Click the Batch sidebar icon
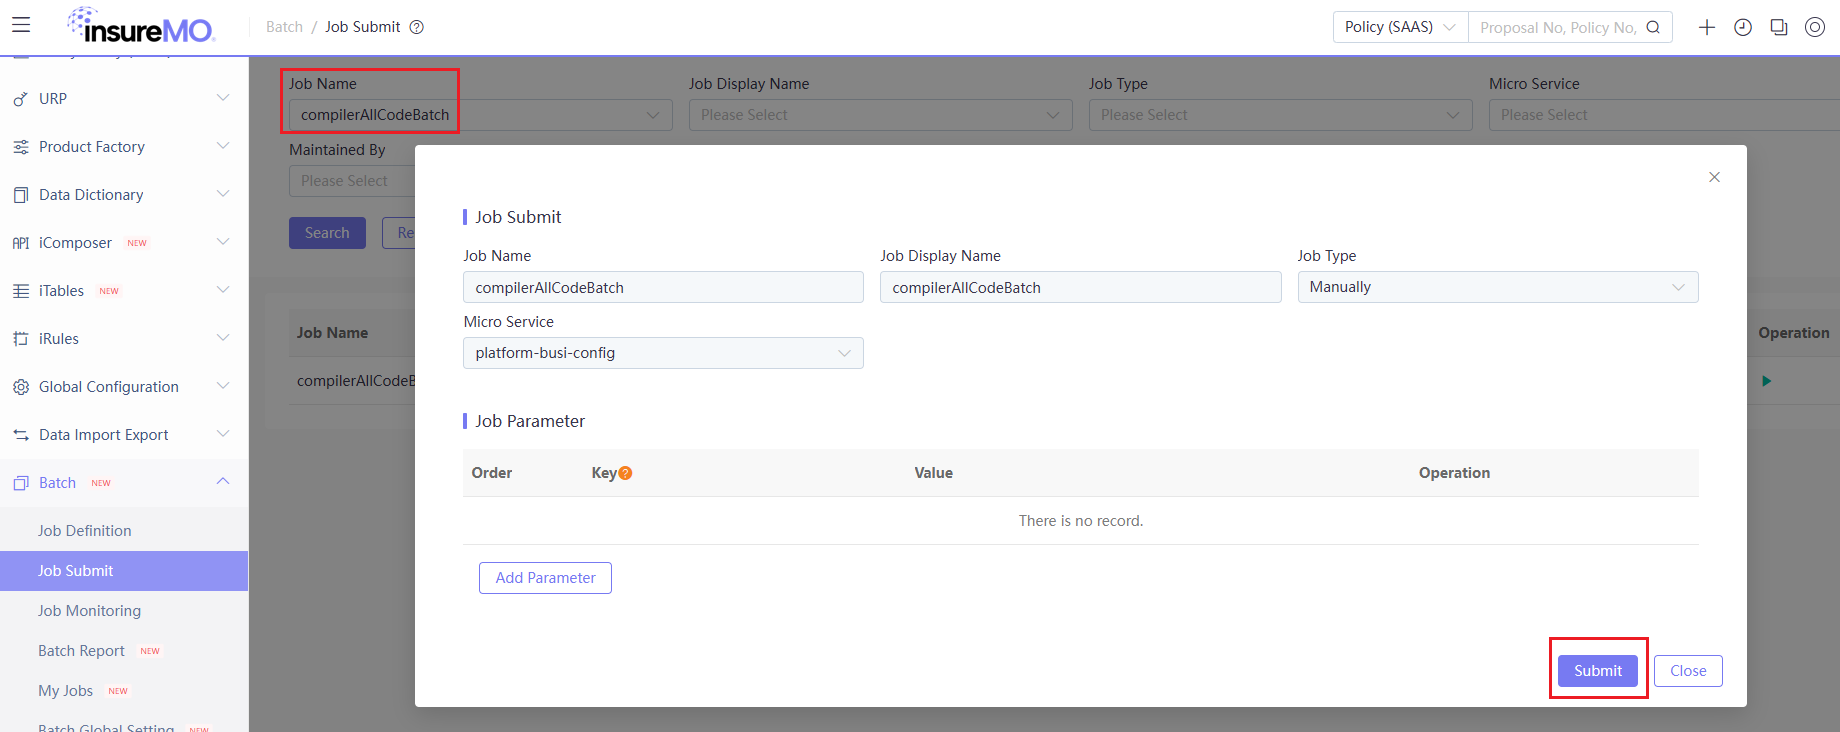 tap(20, 483)
